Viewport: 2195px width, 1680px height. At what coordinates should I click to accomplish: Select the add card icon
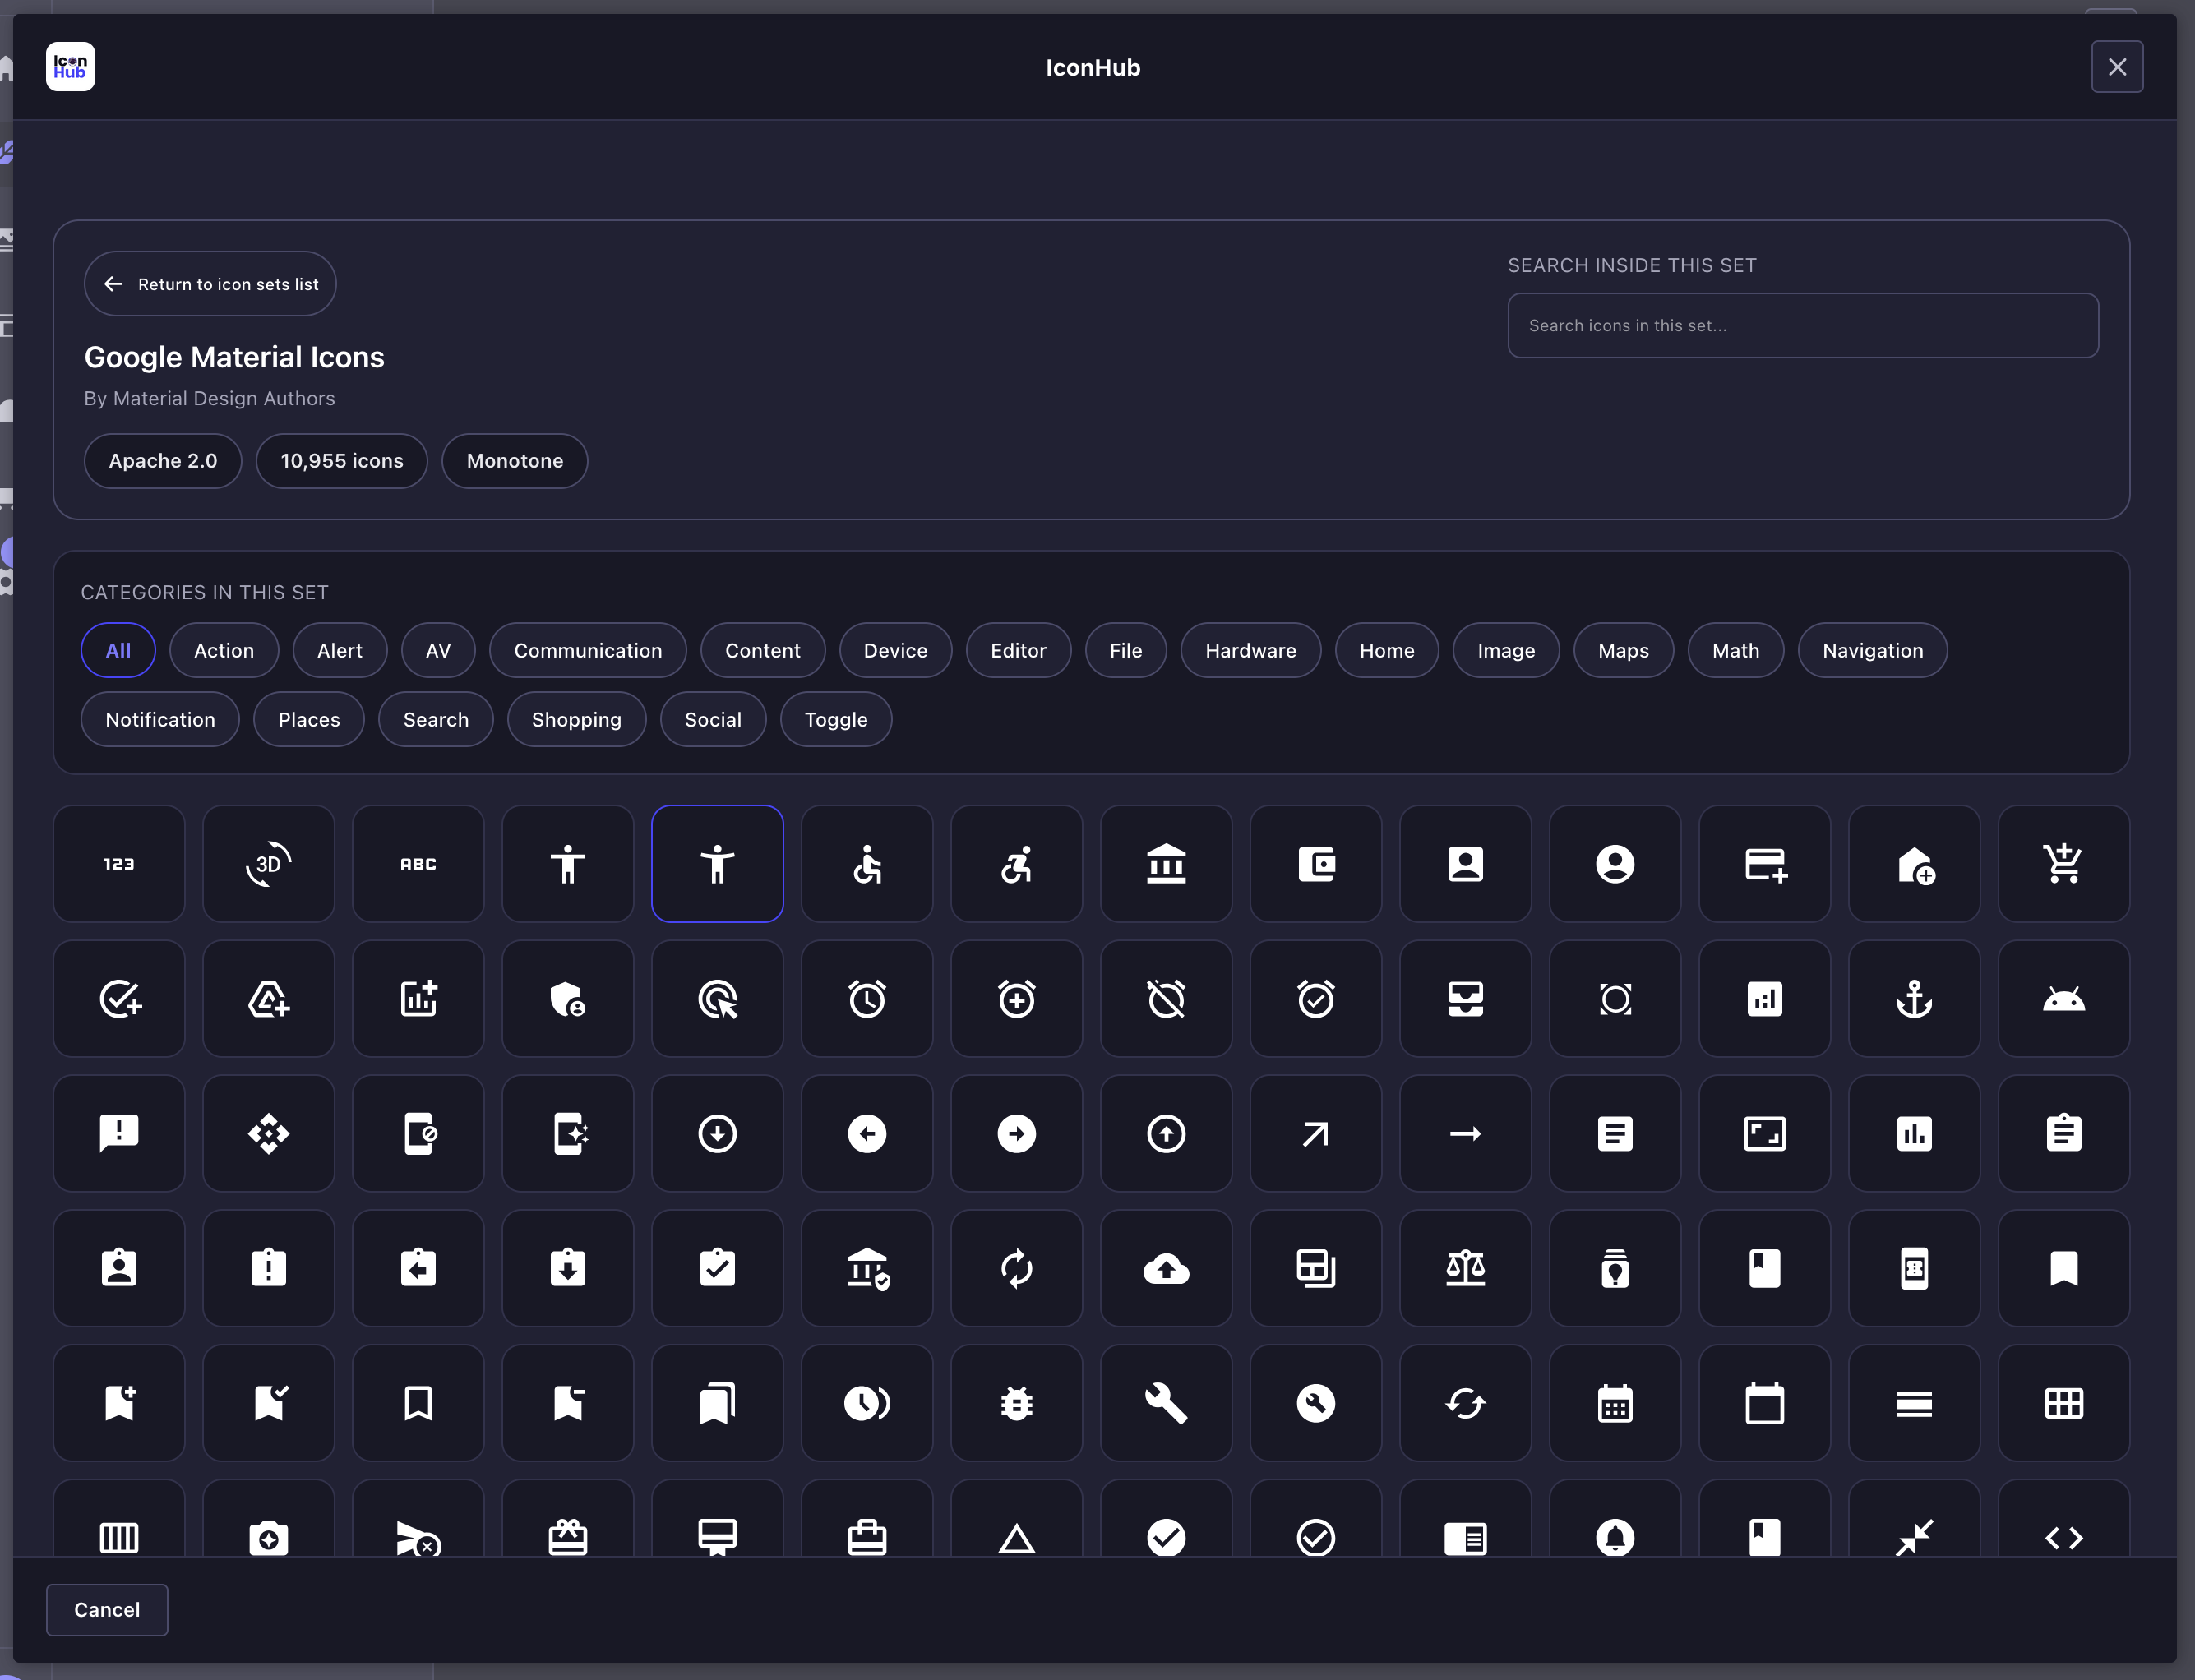(x=1764, y=864)
